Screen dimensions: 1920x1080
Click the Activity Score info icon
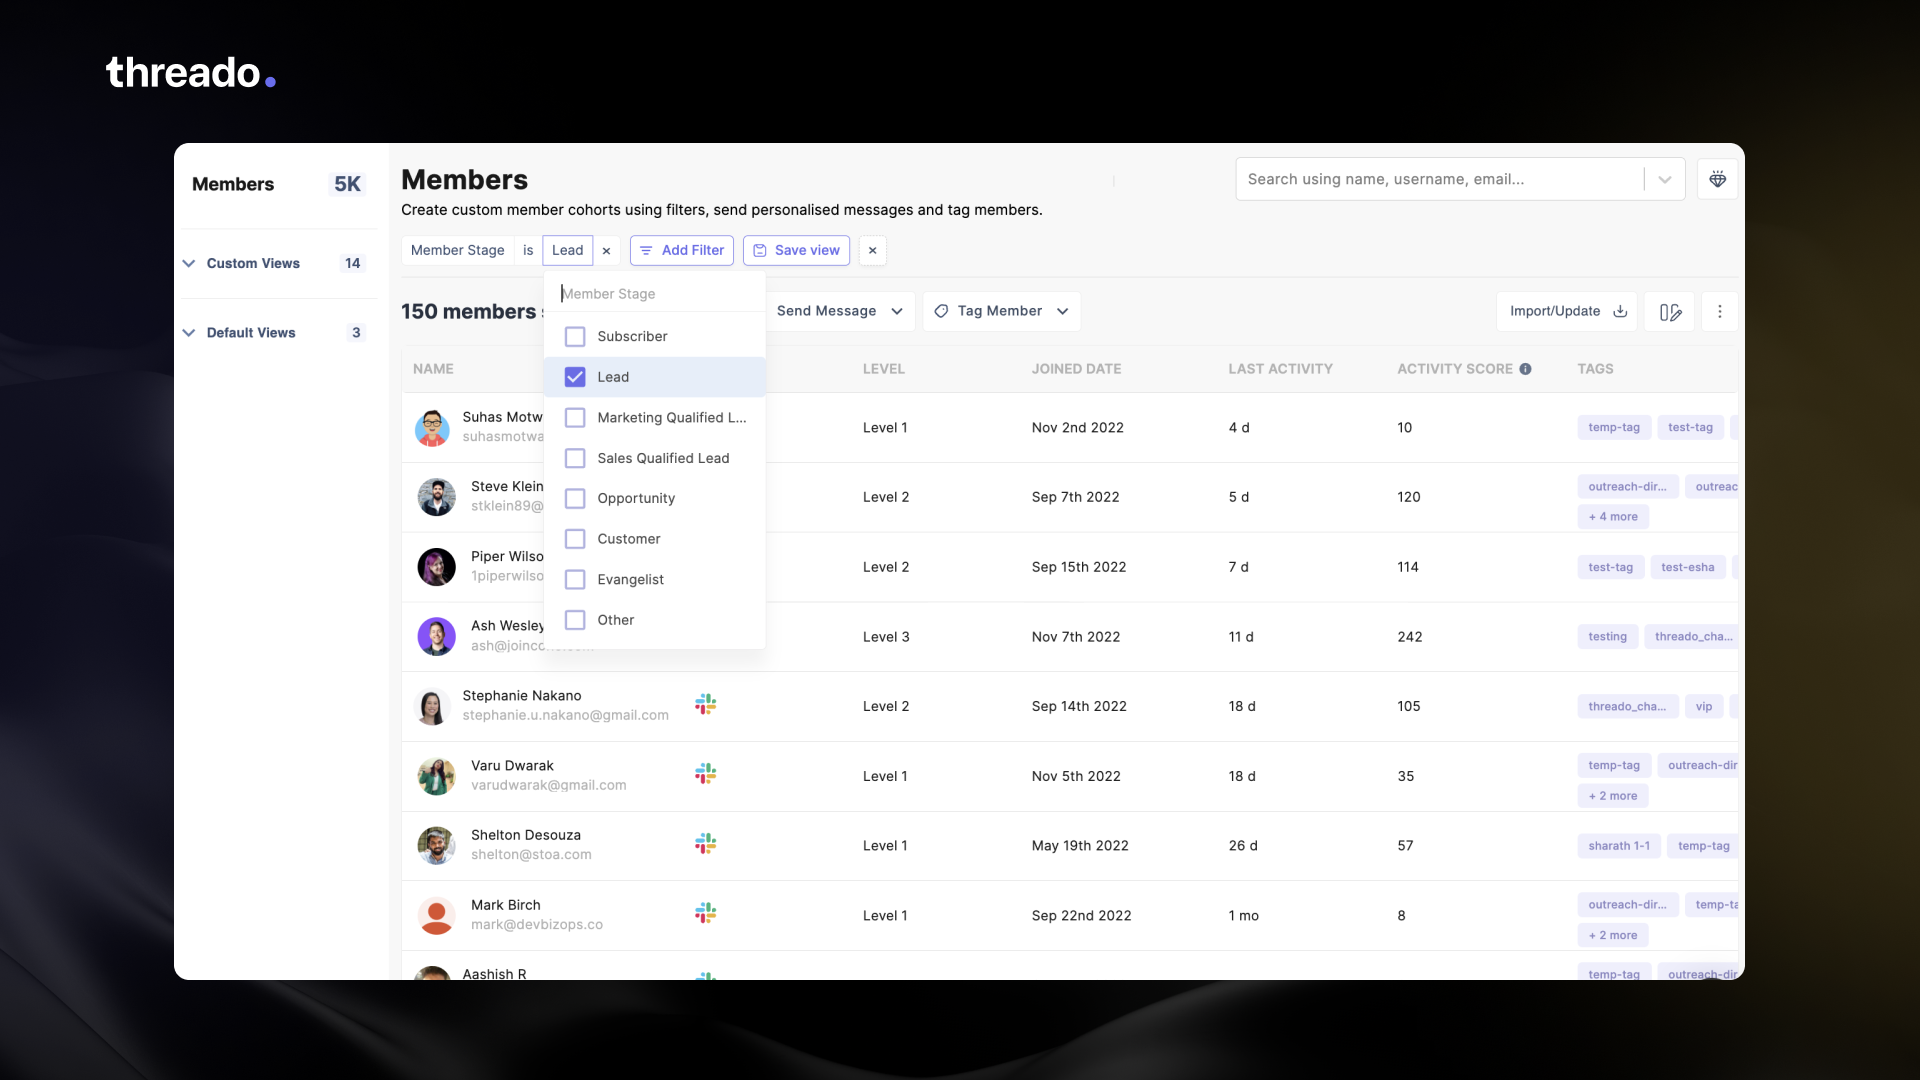click(1525, 369)
